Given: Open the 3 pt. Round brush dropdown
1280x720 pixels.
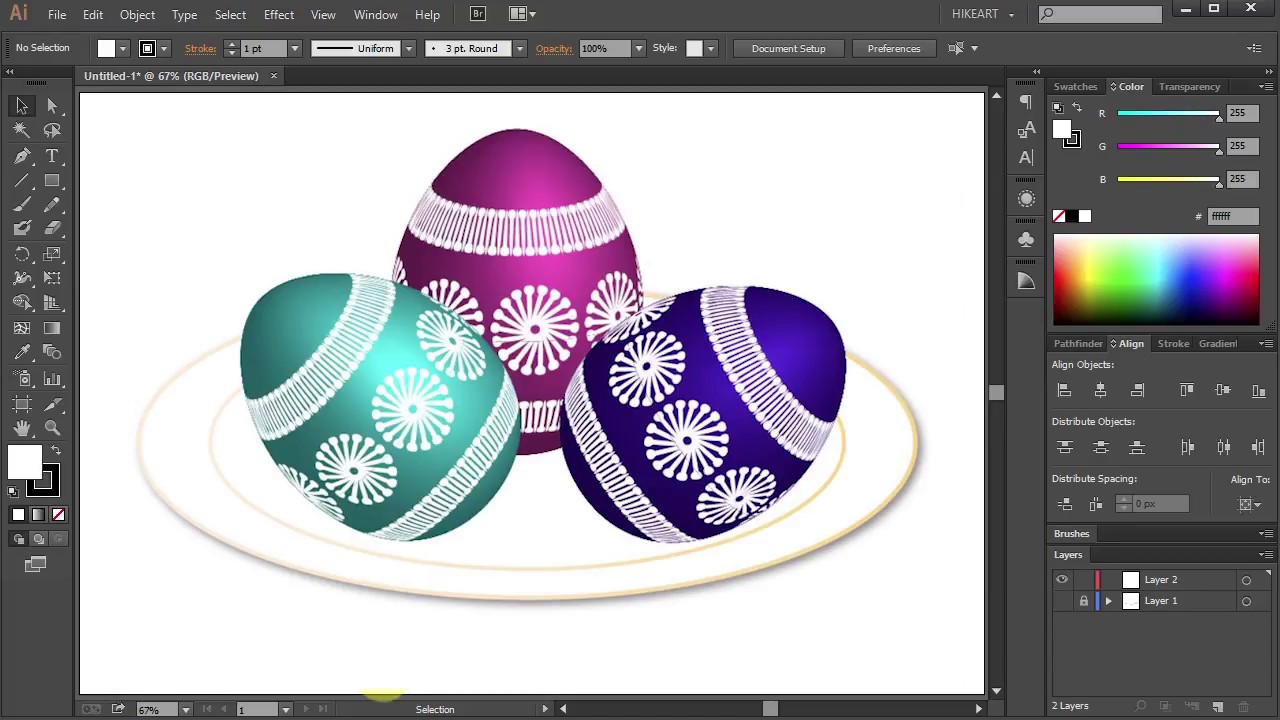Looking at the screenshot, I should (x=519, y=48).
